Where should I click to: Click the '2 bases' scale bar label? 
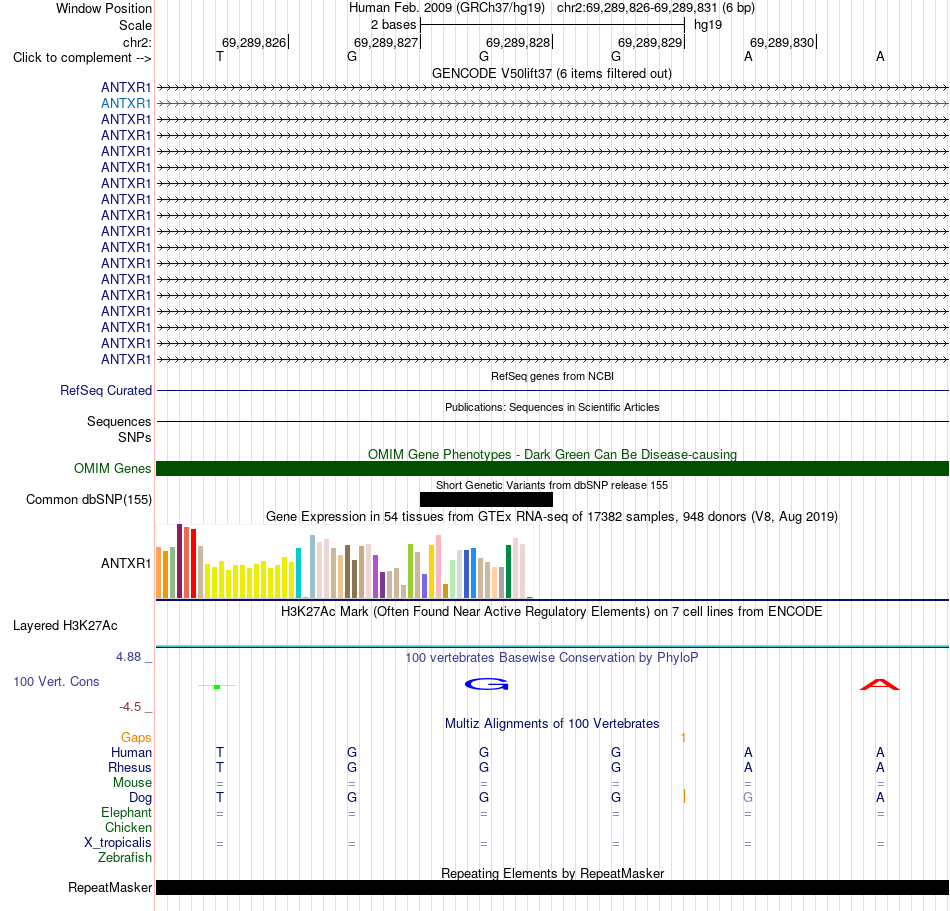point(394,25)
